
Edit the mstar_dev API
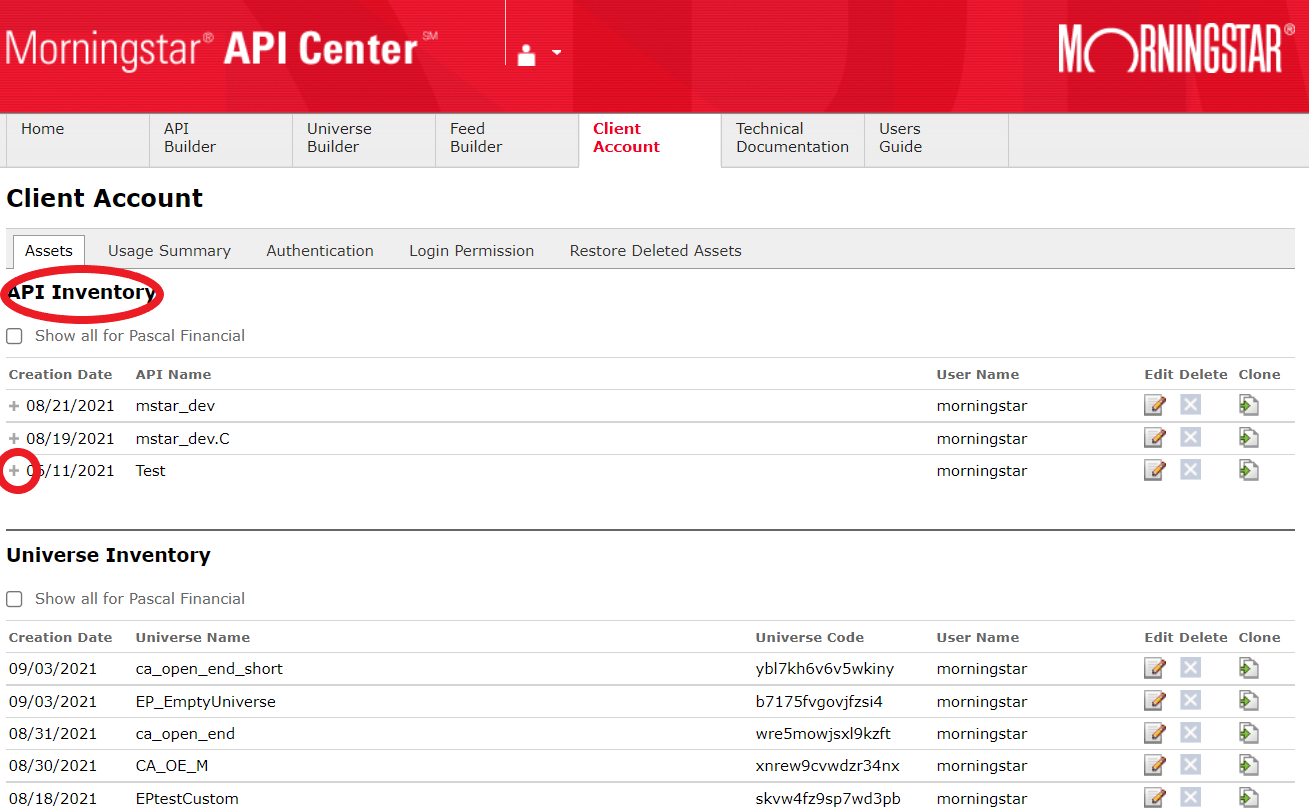(1155, 406)
